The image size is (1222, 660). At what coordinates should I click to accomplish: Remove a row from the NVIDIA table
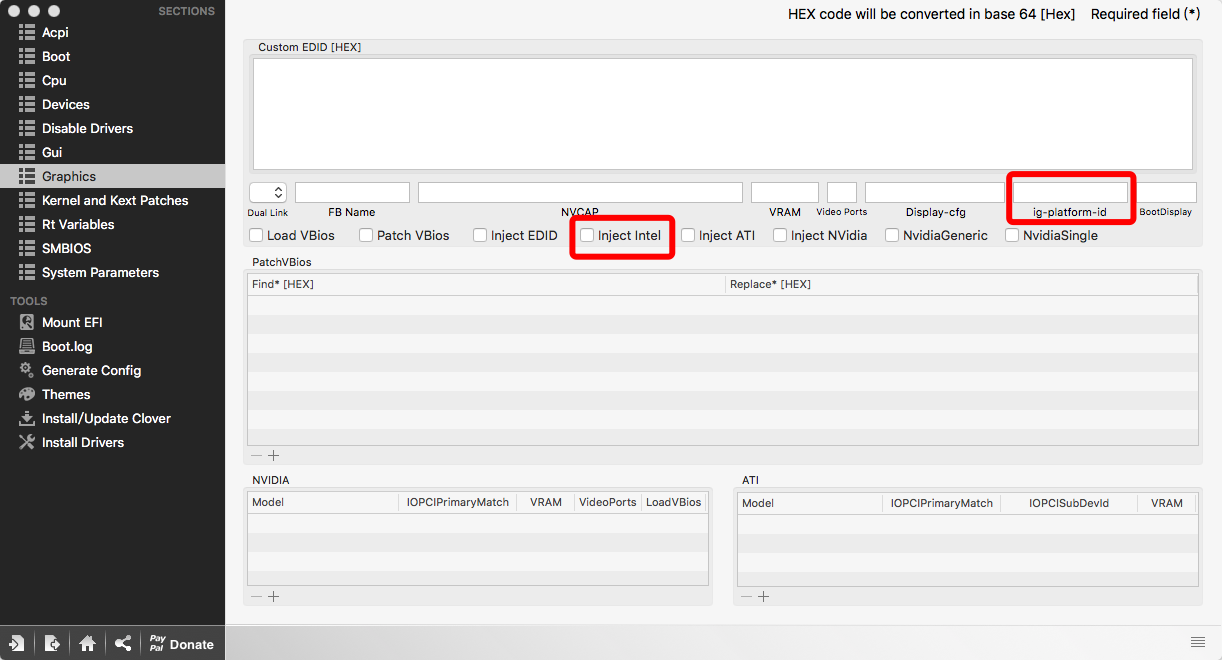(256, 596)
